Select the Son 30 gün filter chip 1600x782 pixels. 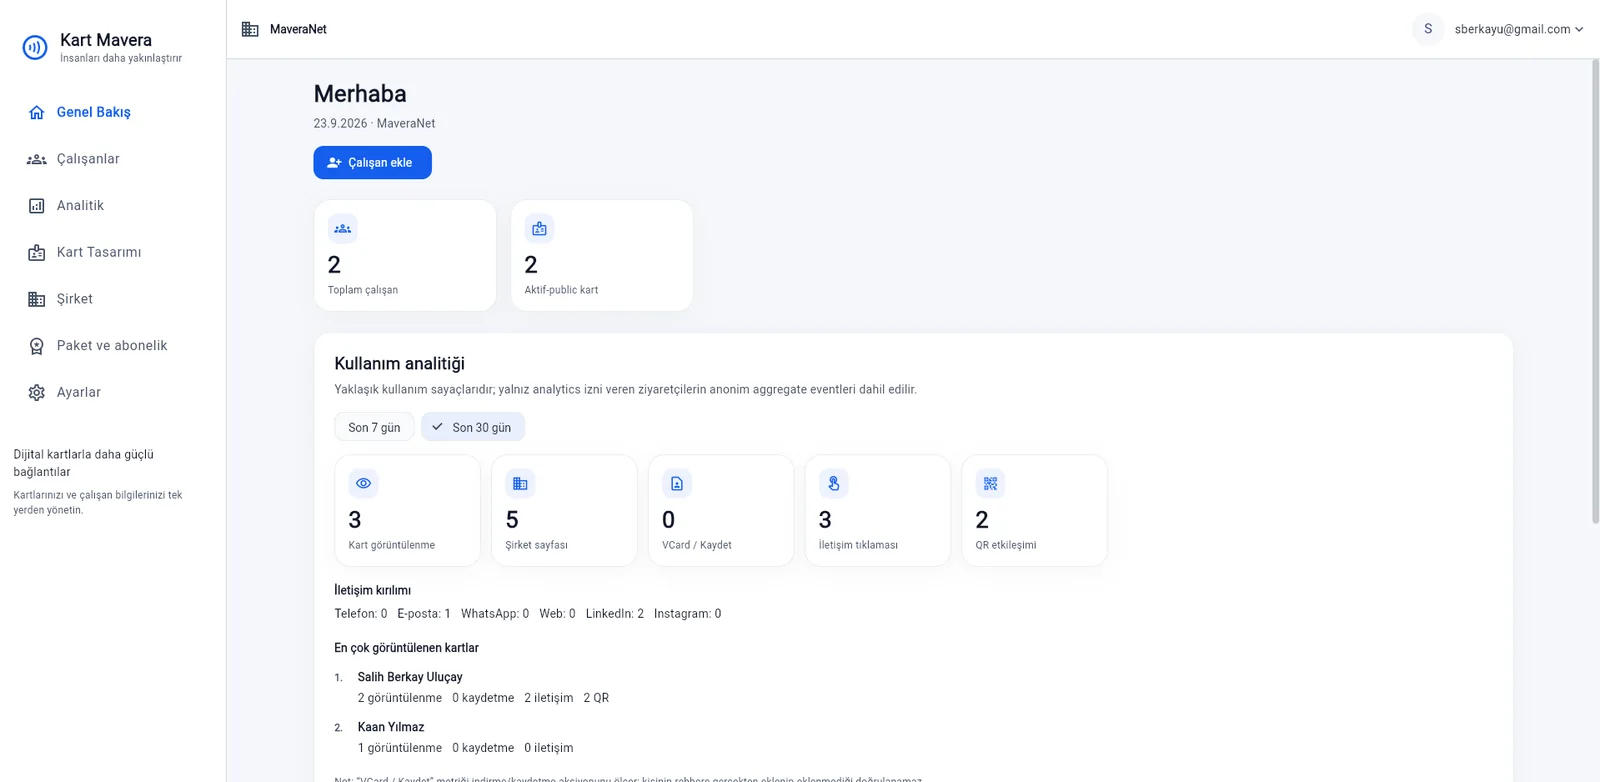point(473,427)
